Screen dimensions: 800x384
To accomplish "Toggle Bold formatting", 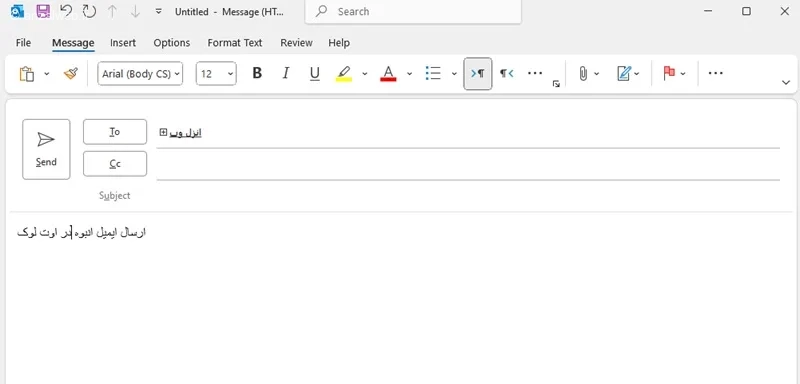I will (257, 73).
